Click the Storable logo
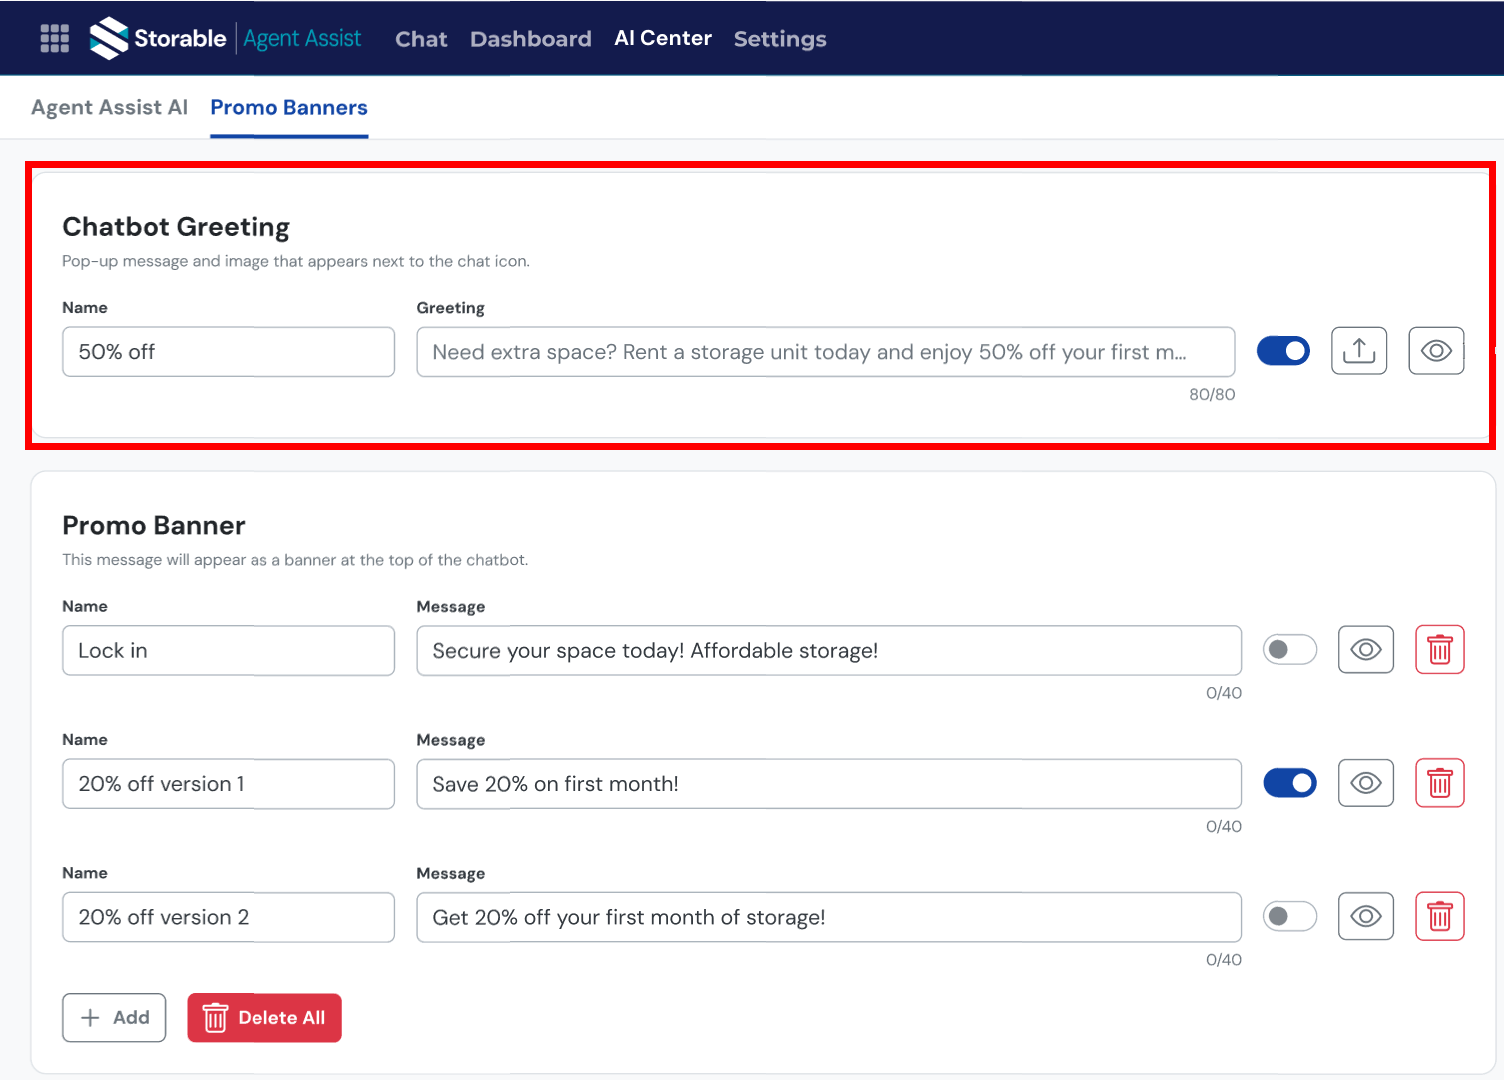 point(158,38)
